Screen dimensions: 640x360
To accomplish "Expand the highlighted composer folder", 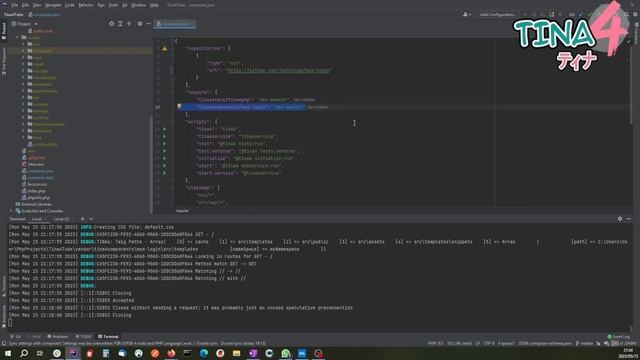I will click(23, 51).
